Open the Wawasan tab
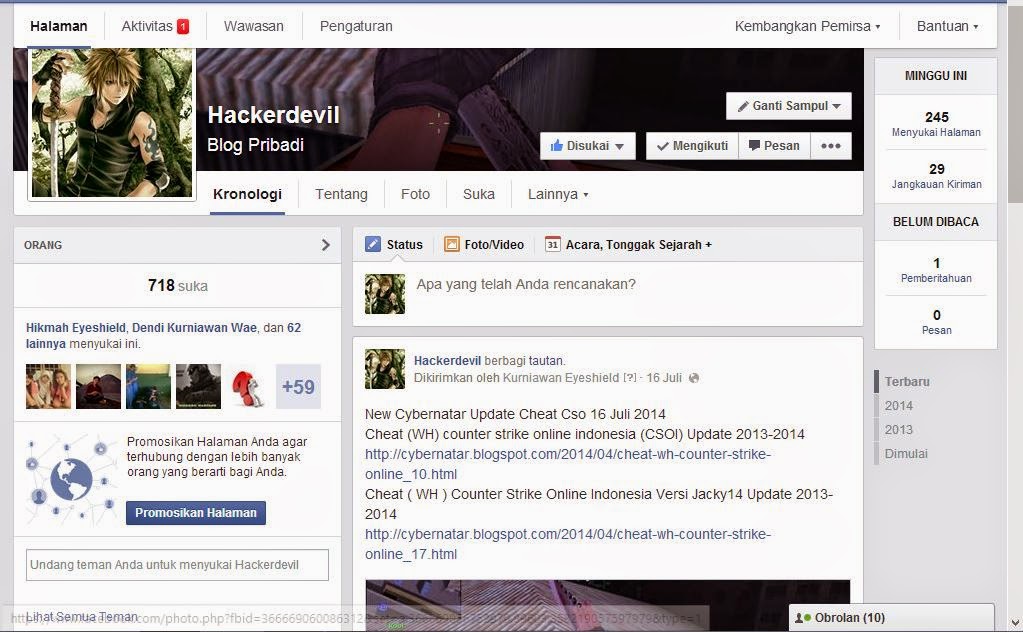This screenshot has width=1023, height=632. click(x=254, y=27)
